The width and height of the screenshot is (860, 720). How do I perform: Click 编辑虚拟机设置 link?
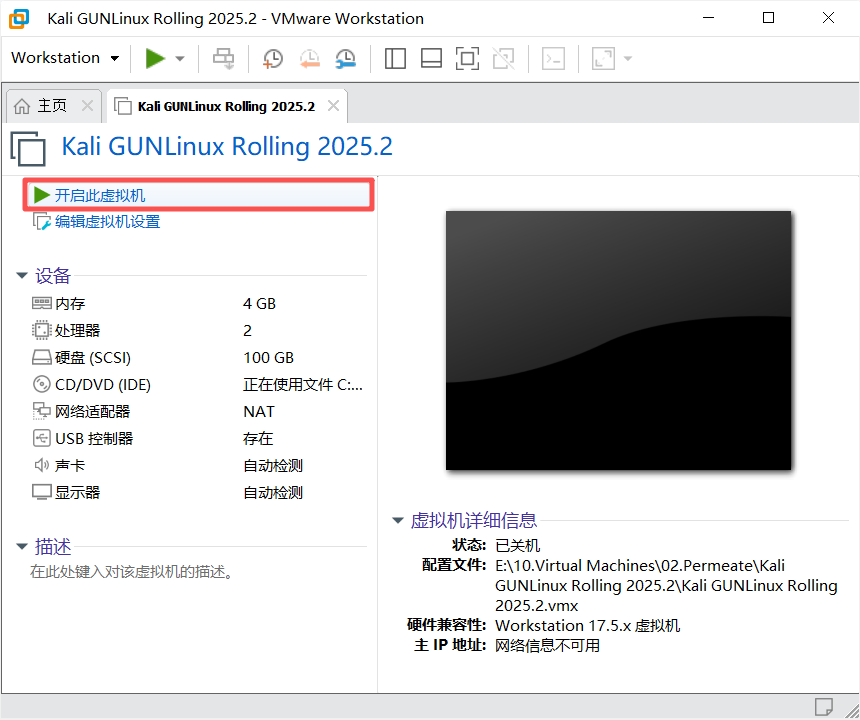(x=108, y=222)
